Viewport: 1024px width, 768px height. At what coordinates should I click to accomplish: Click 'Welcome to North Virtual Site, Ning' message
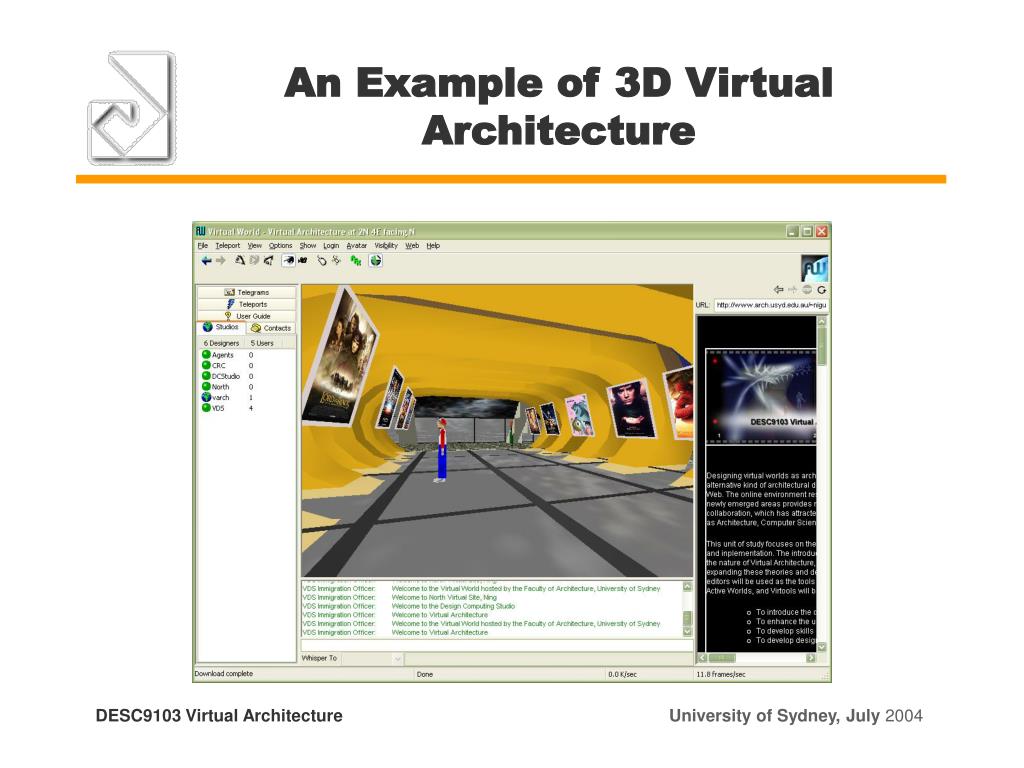coord(444,597)
